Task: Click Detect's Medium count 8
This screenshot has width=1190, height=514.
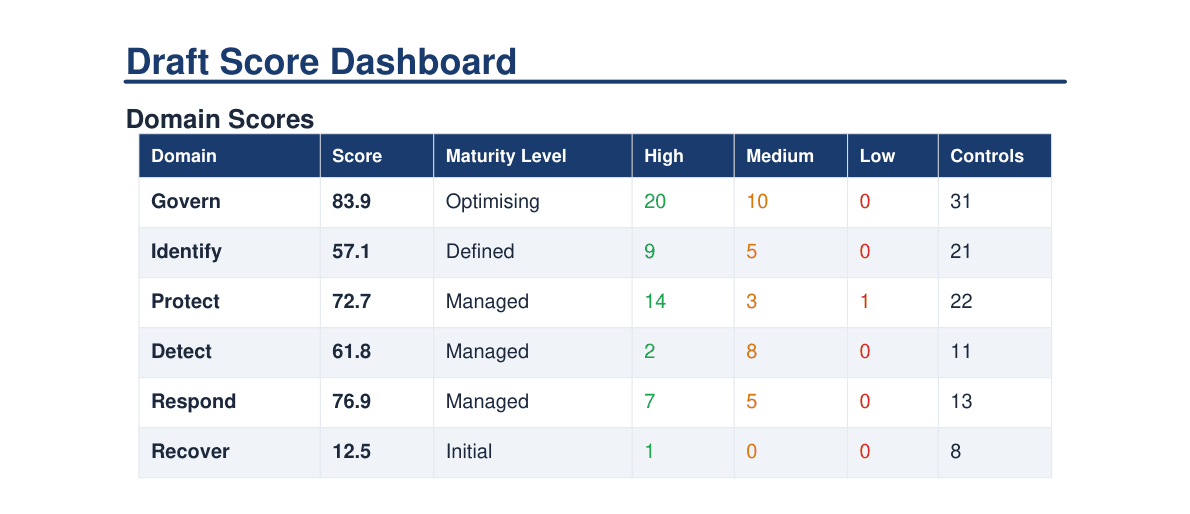Action: [751, 352]
